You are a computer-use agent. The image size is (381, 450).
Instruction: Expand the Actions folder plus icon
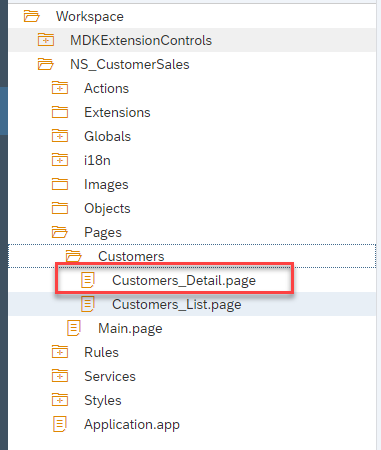60,88
